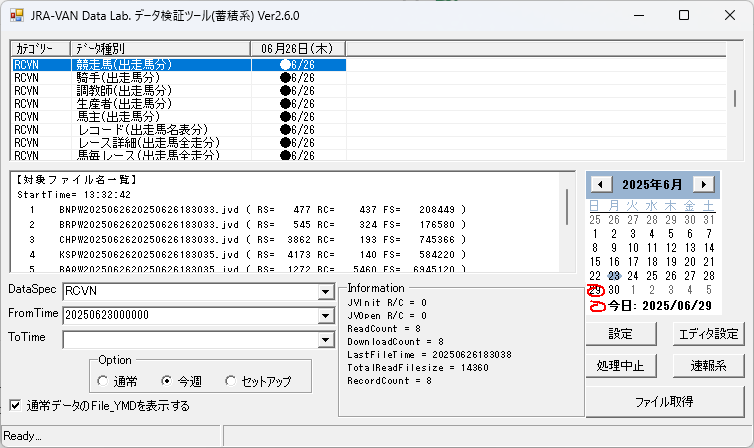Go to next month in calendar
754x448 pixels.
tap(704, 184)
